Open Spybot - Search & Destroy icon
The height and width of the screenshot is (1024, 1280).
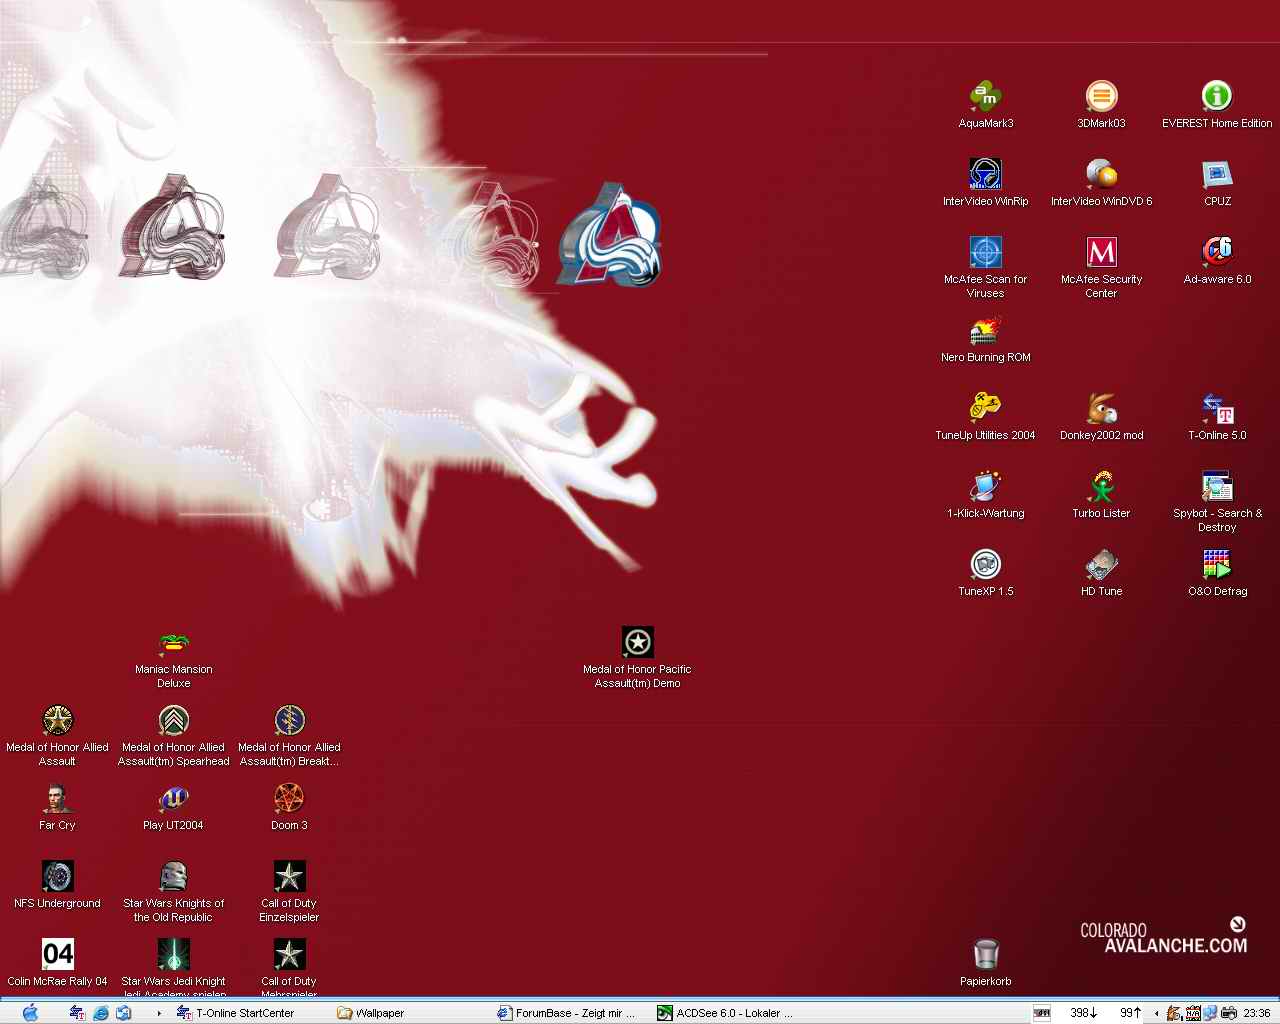1217,486
